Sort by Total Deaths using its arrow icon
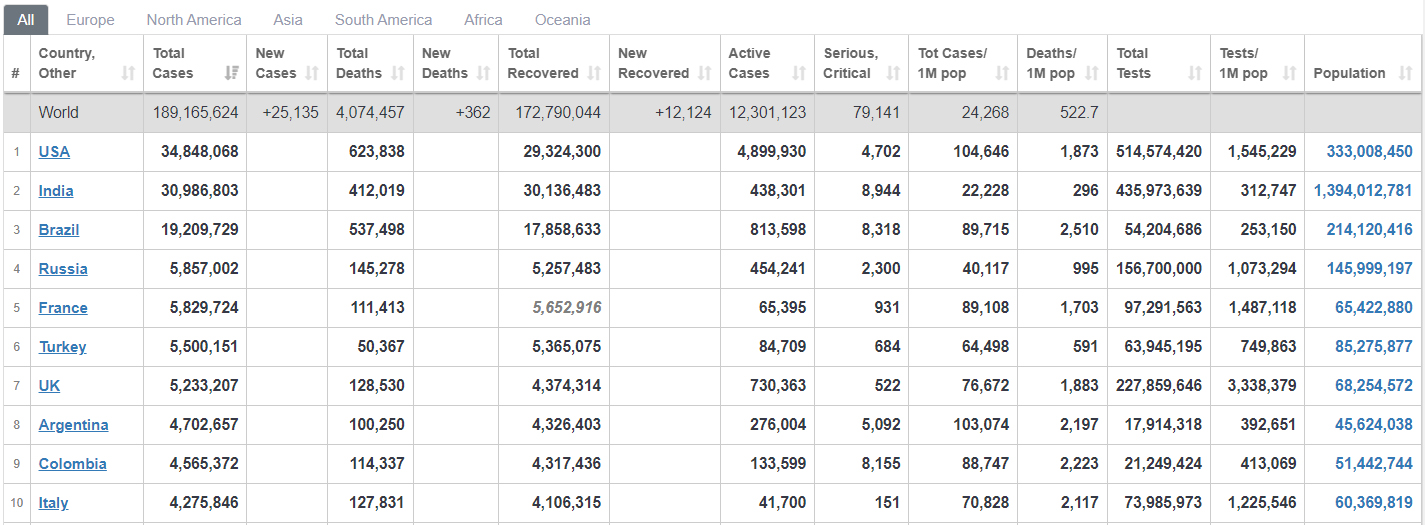Image resolution: width=1425 pixels, height=525 pixels. [x=398, y=73]
